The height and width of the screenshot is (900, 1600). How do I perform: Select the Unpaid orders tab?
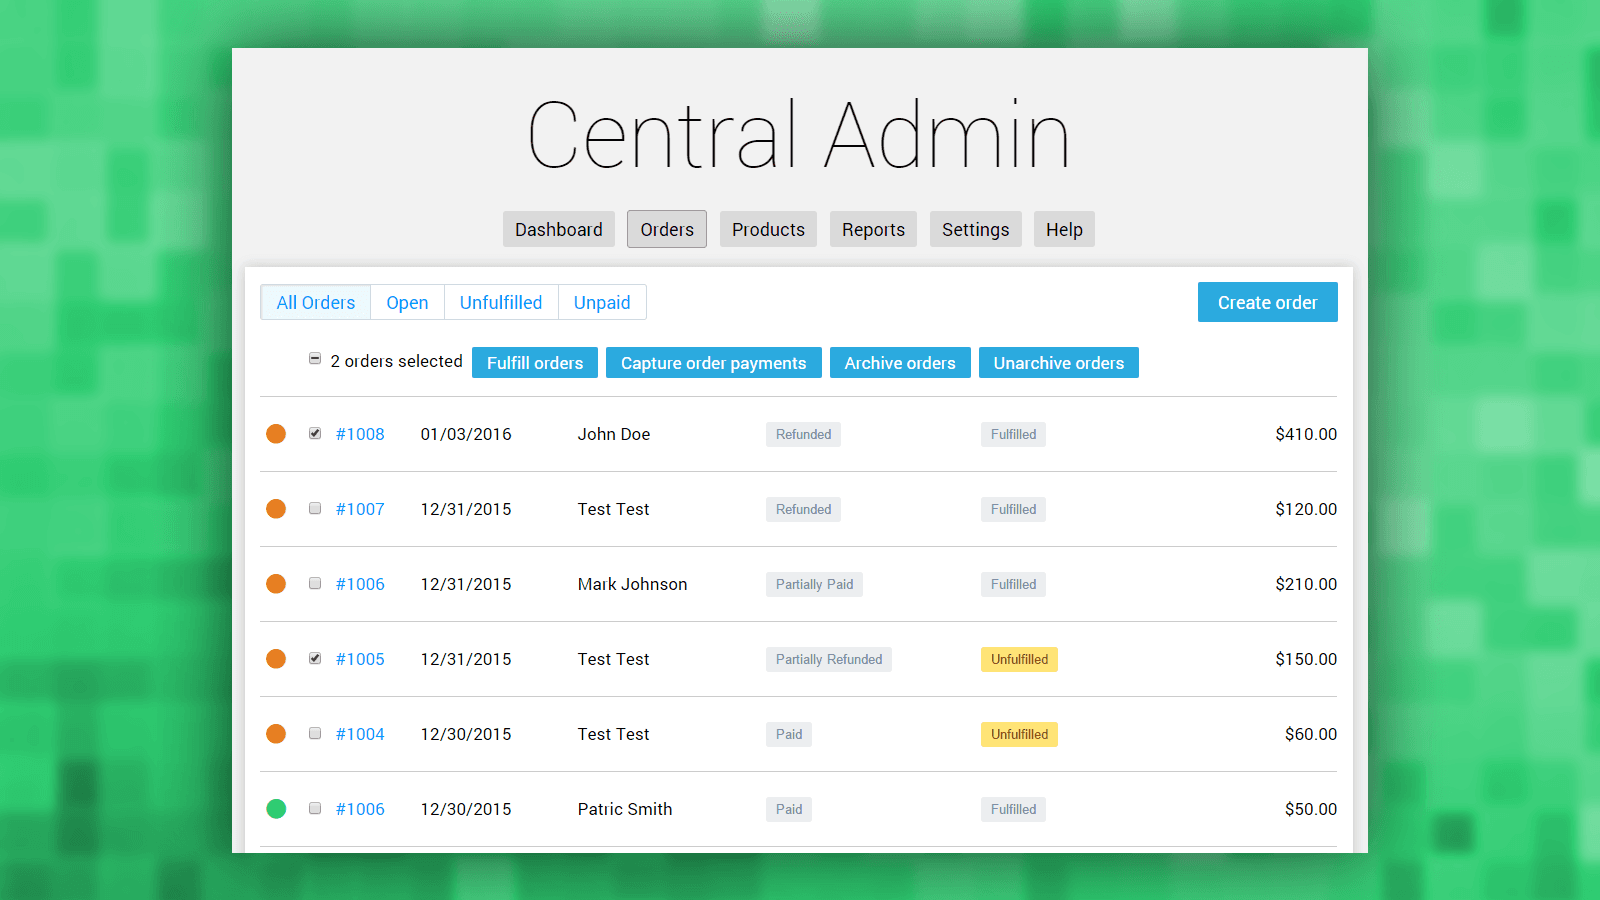point(602,303)
